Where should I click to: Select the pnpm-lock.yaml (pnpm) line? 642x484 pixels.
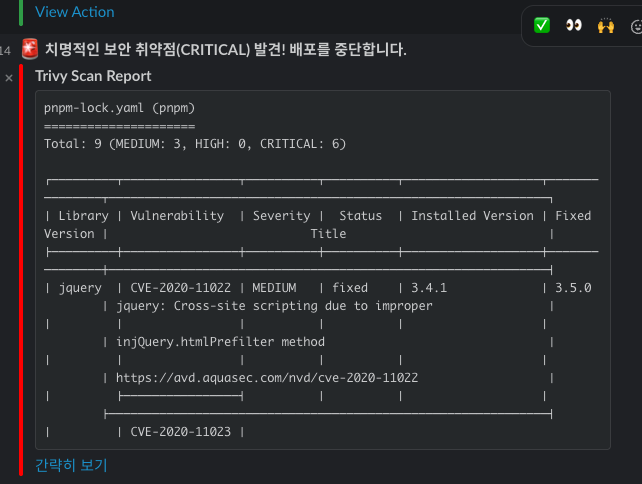(120, 108)
